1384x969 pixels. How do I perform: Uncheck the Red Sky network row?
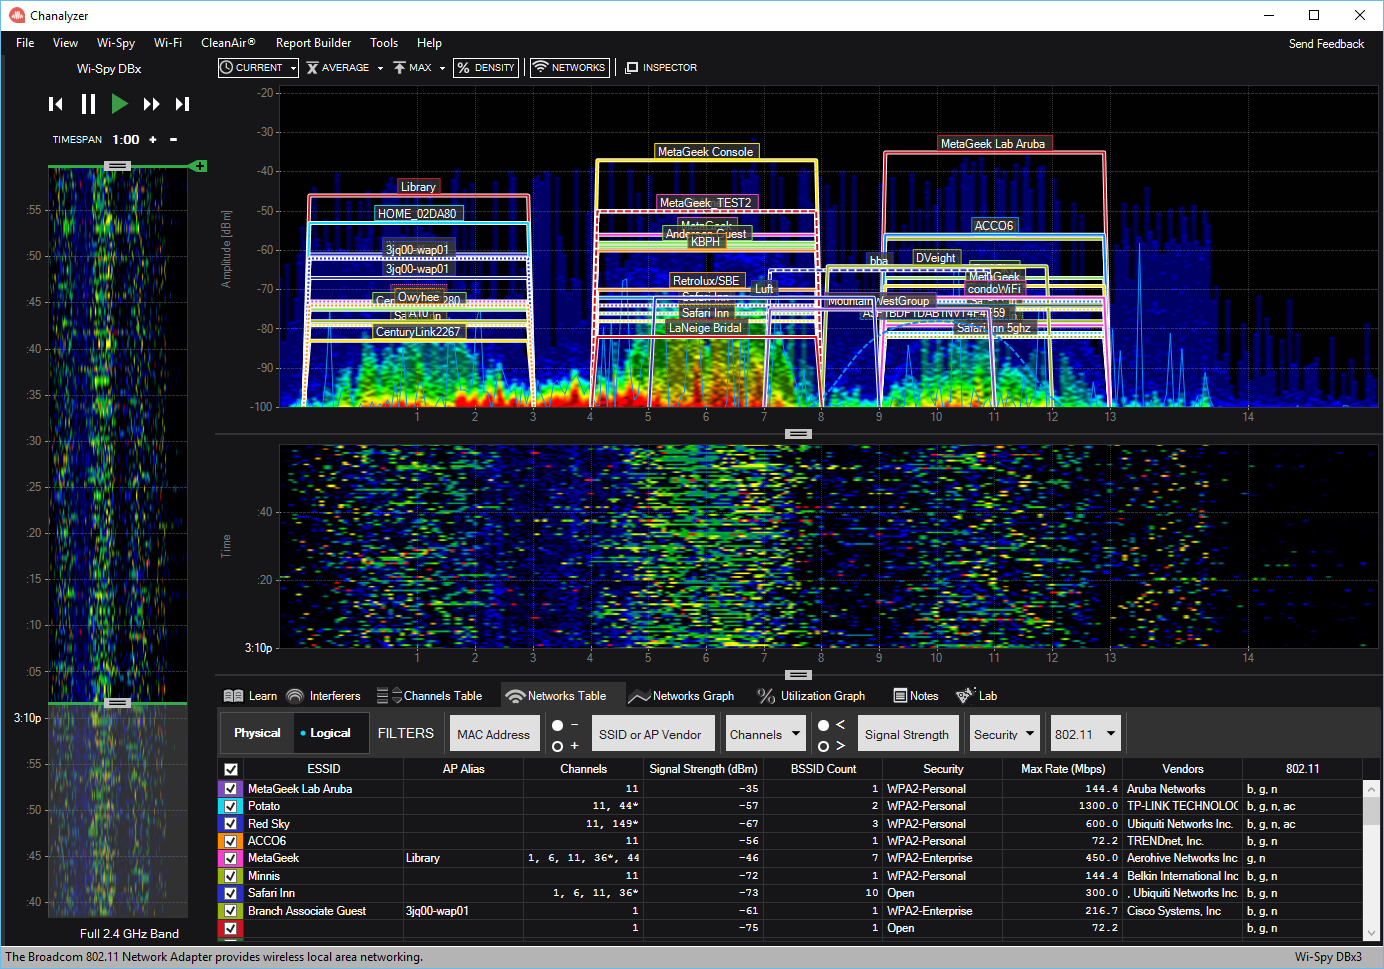tap(231, 824)
